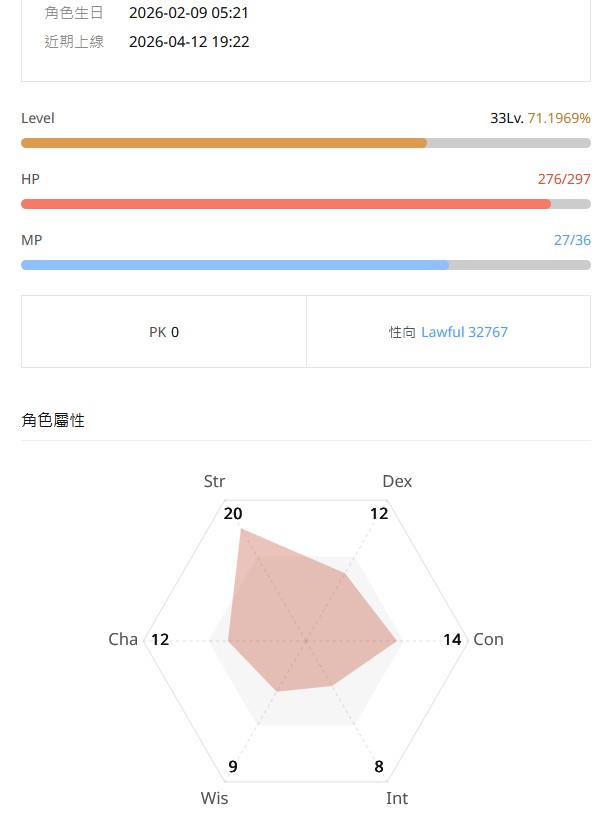Select the Dex stat label
Viewport: 600px width, 824px height.
coord(397,481)
